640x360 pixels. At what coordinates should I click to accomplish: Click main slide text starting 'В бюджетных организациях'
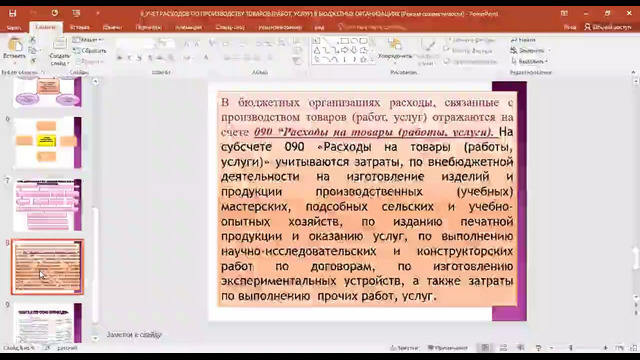pyautogui.click(x=367, y=199)
